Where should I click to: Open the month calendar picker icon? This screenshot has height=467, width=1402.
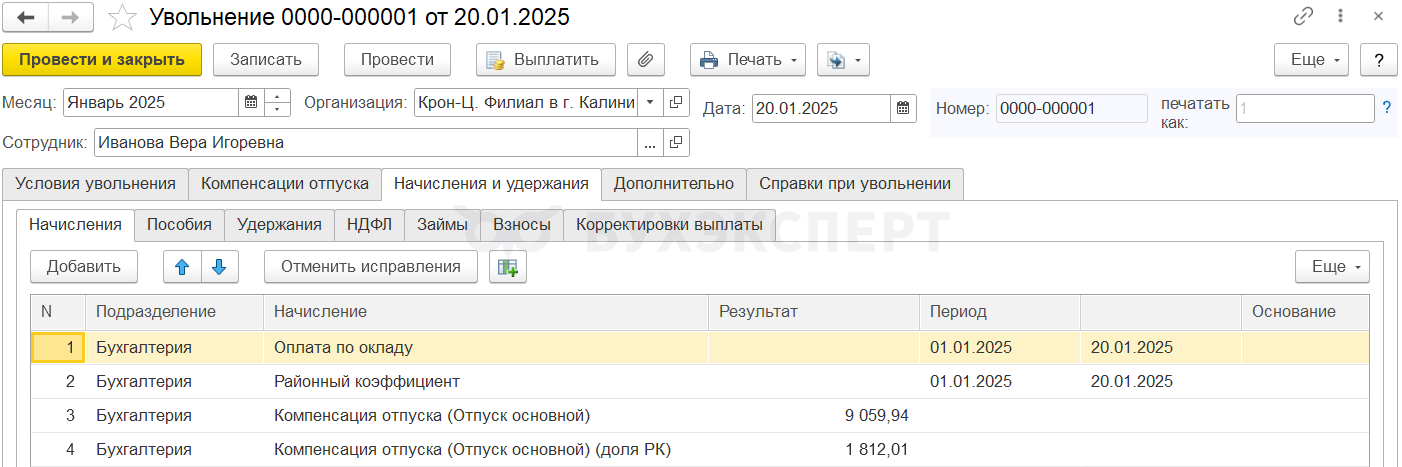(251, 102)
